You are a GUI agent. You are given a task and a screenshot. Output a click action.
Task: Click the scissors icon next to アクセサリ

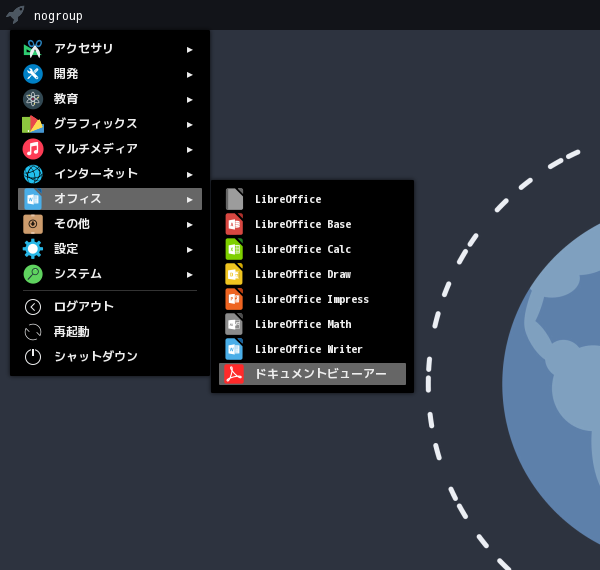33,49
